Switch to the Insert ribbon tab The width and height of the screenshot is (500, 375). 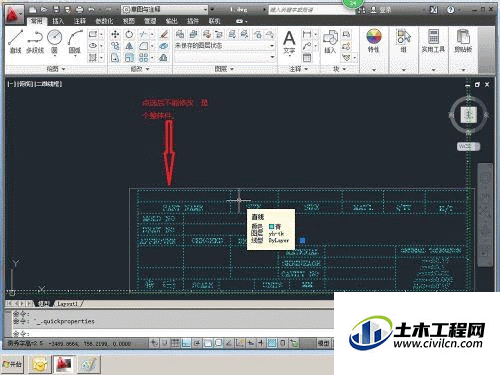point(58,21)
